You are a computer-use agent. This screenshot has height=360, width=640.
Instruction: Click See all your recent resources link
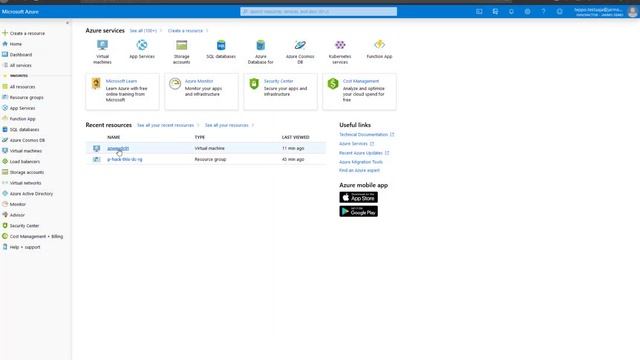[x=165, y=125]
